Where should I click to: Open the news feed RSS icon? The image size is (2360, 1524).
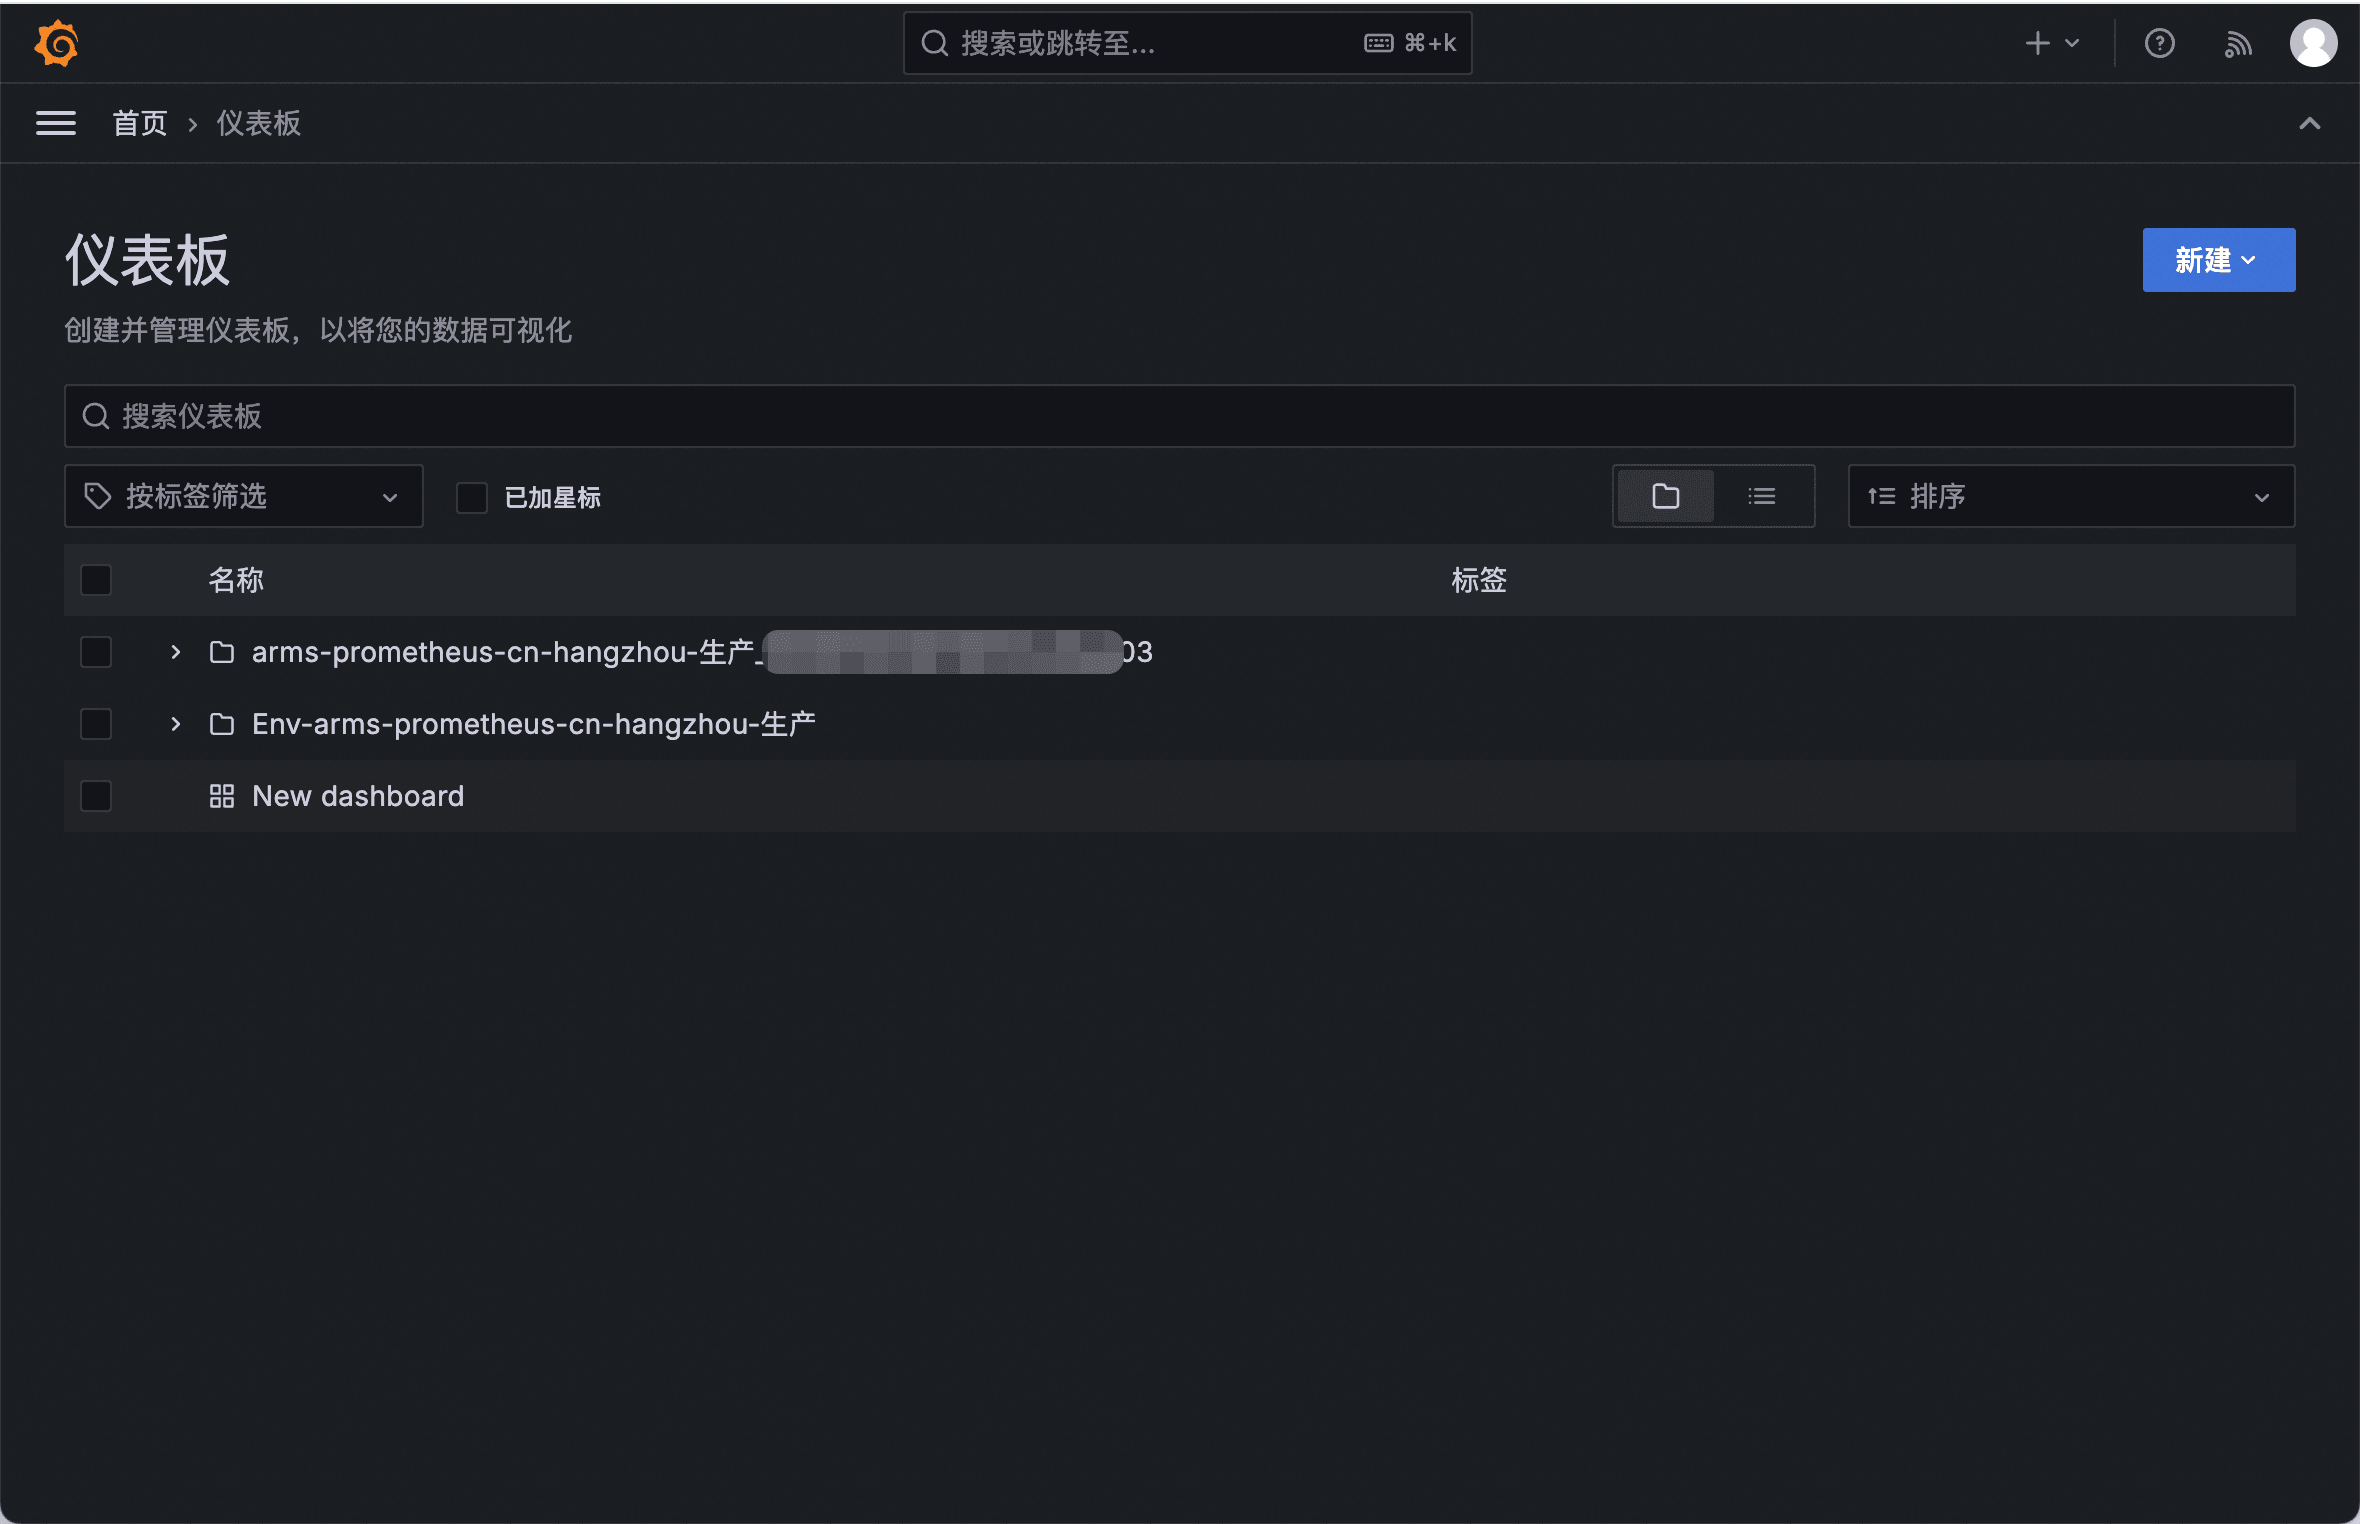click(2237, 43)
